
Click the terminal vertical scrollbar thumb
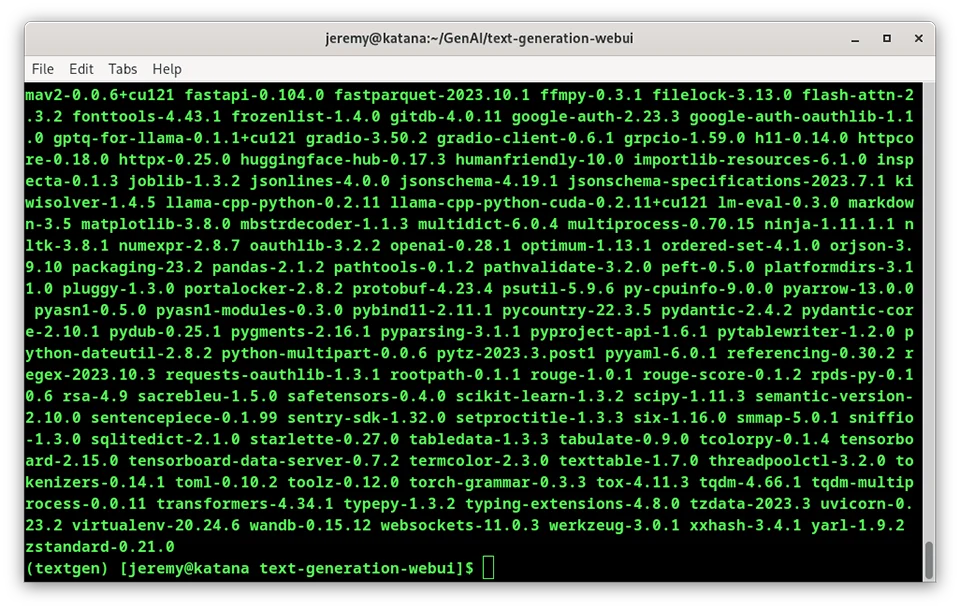click(929, 559)
